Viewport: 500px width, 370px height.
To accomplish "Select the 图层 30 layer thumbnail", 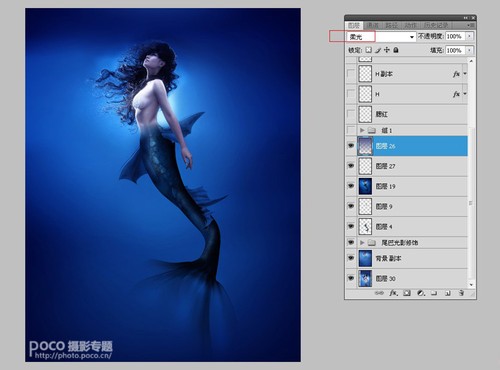I will coord(365,278).
